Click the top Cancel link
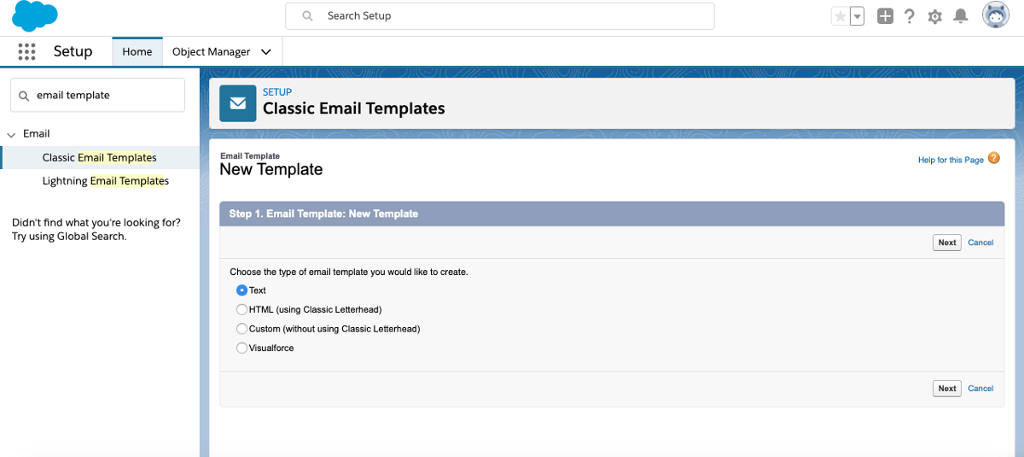1024x457 pixels. point(980,242)
